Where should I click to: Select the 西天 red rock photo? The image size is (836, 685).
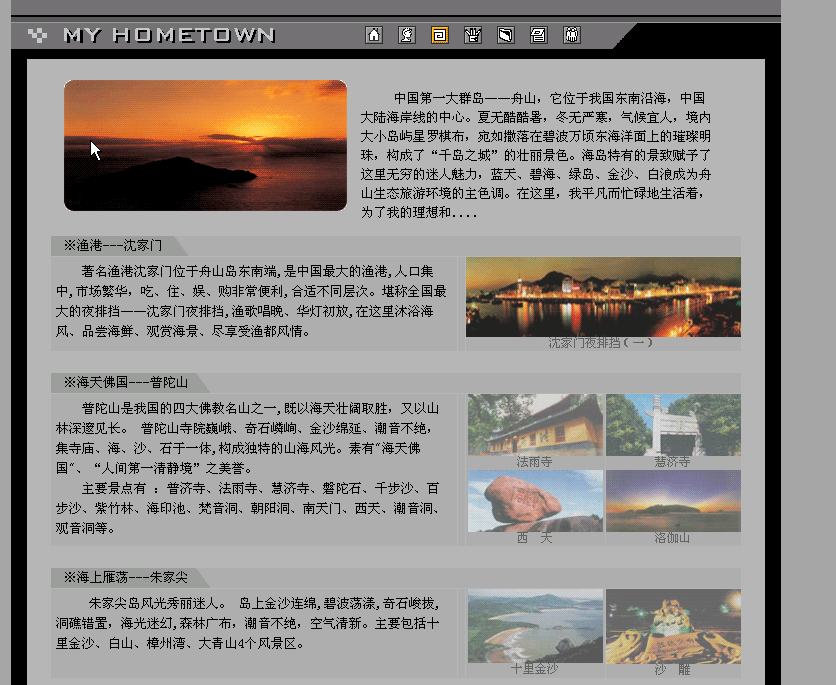[535, 500]
